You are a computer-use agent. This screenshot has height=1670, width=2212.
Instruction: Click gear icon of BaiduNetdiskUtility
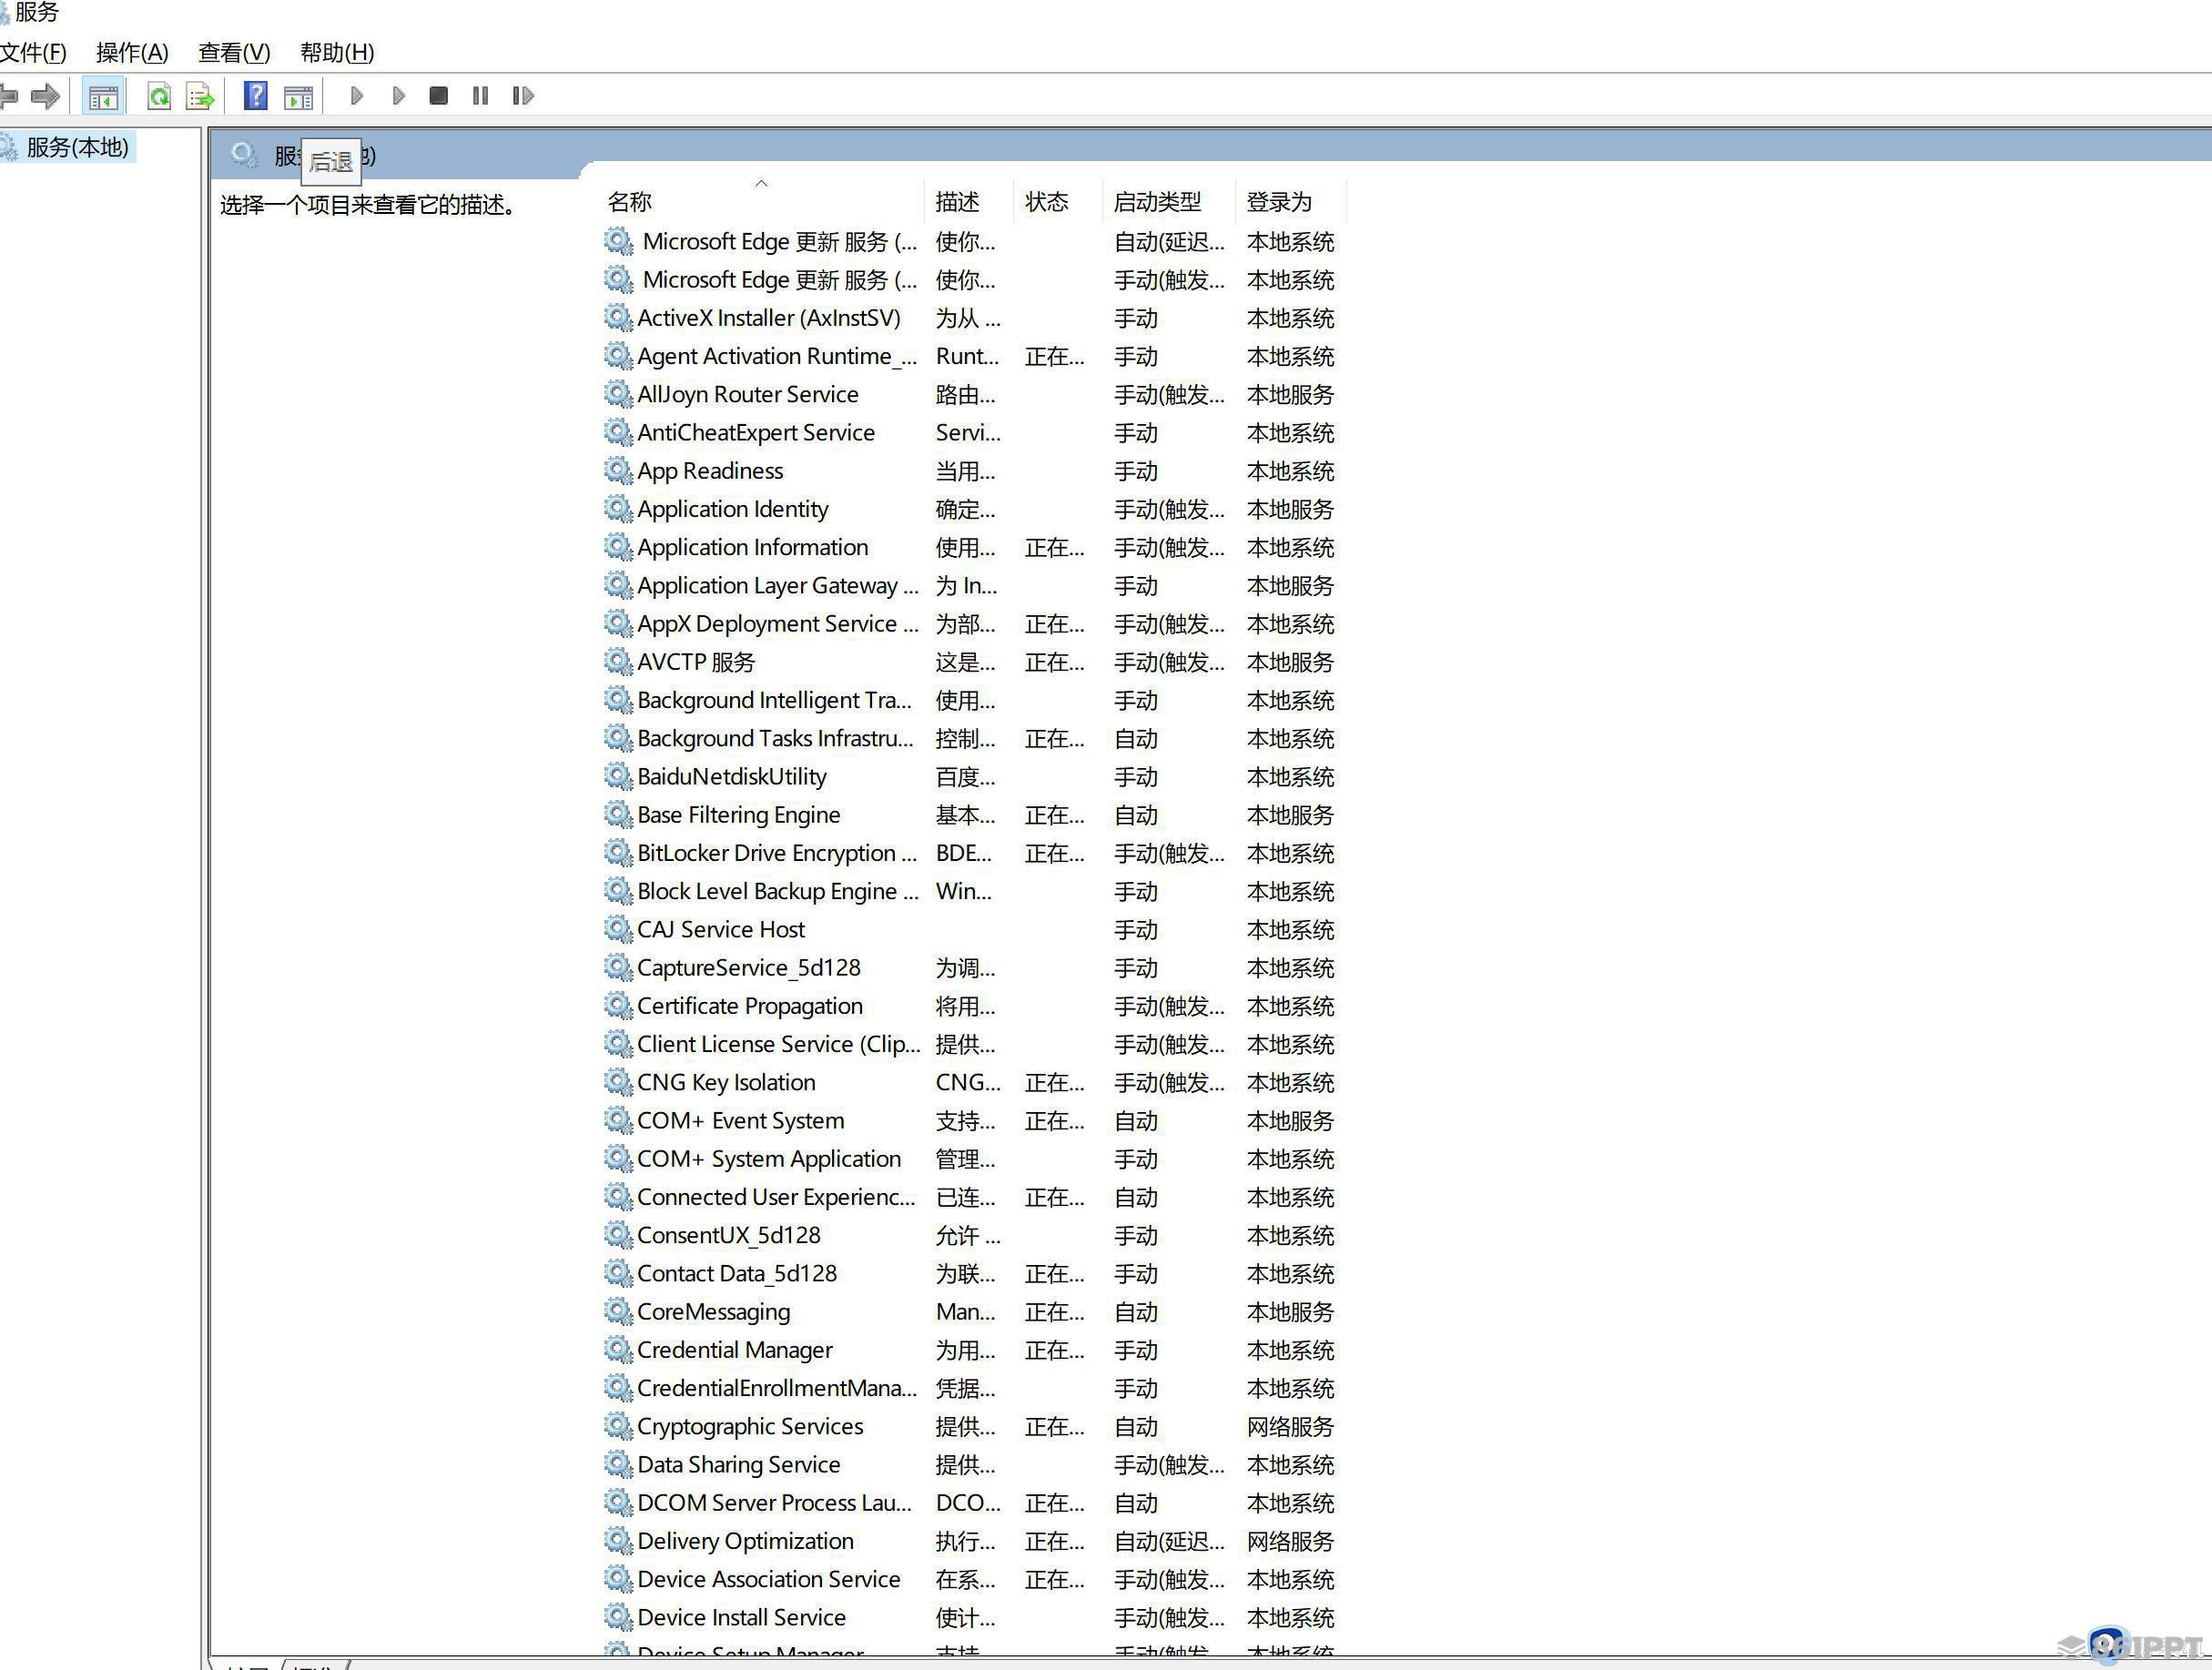pyautogui.click(x=618, y=776)
